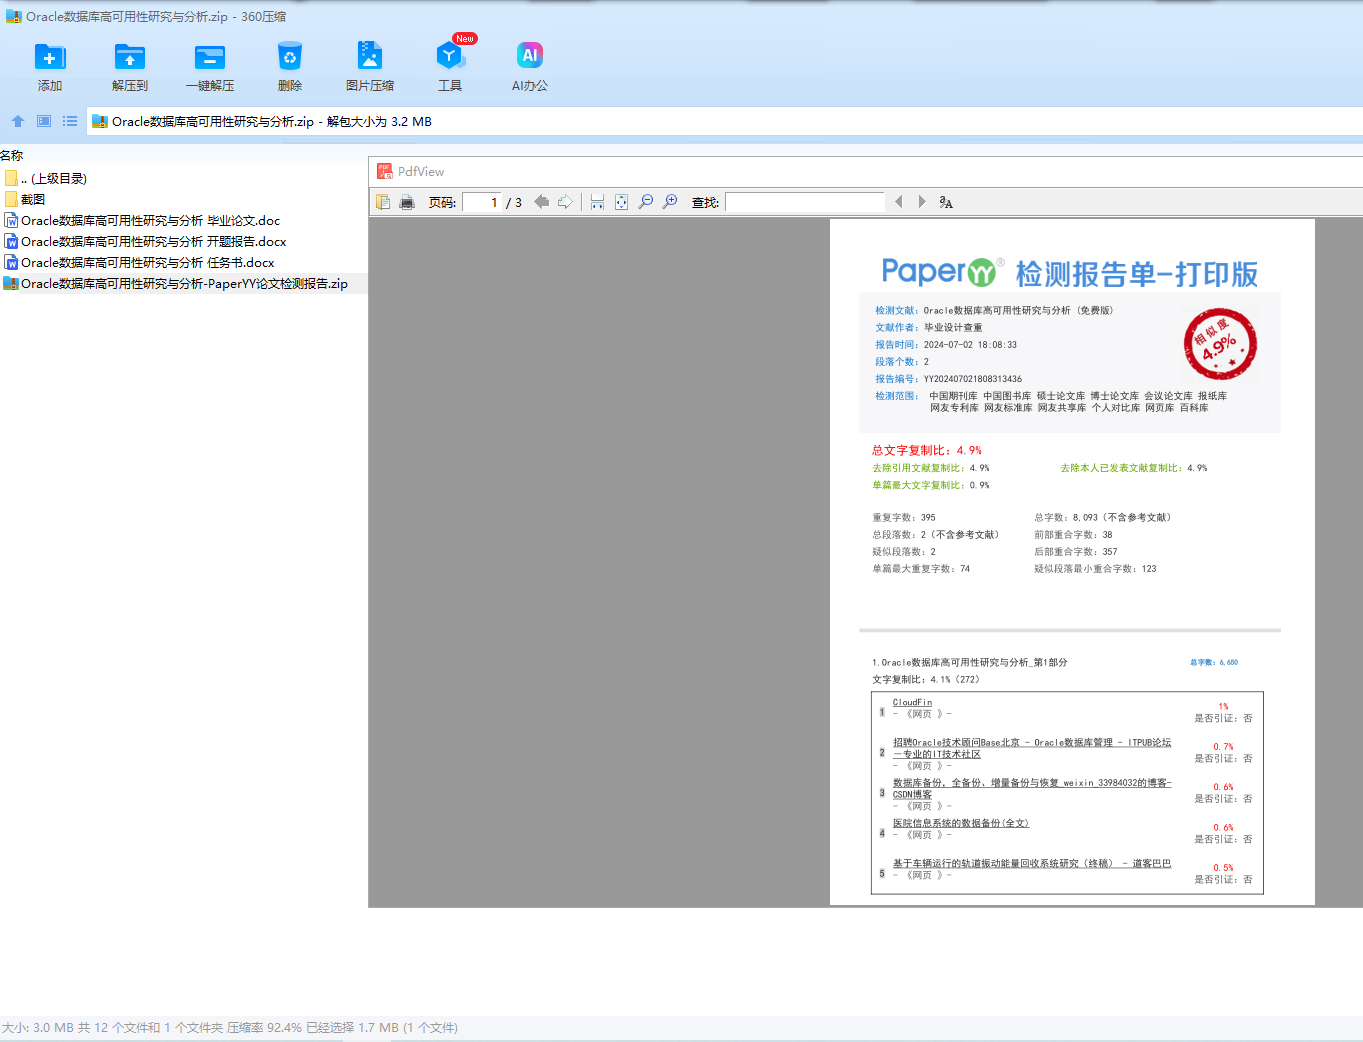Zoom out of the PDF preview
The height and width of the screenshot is (1042, 1363).
pos(646,202)
